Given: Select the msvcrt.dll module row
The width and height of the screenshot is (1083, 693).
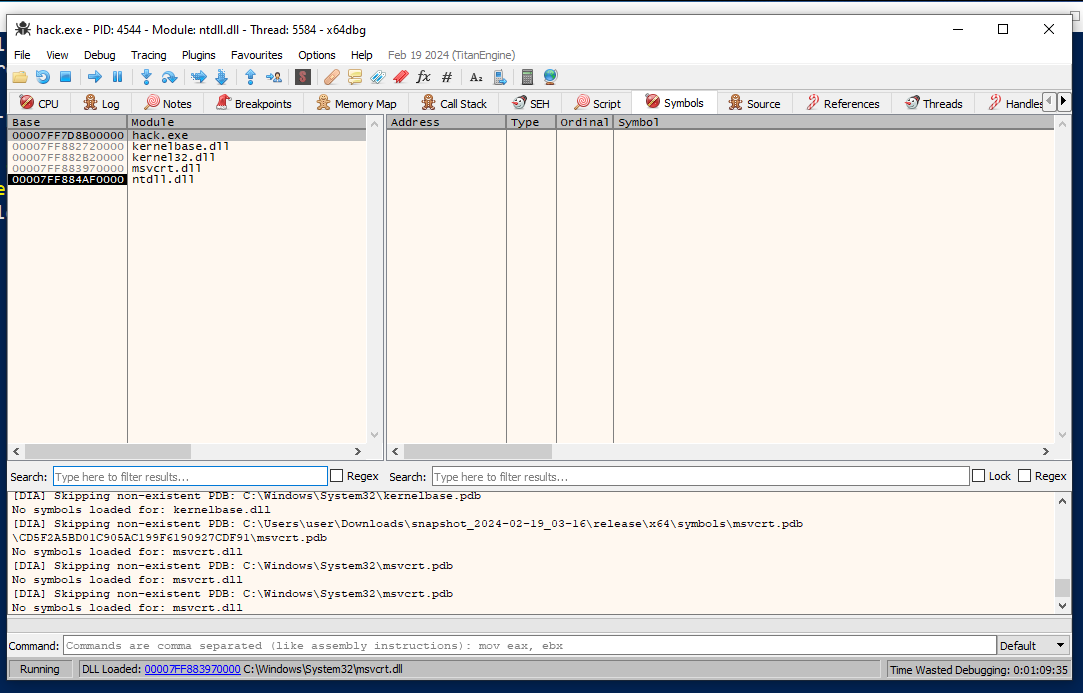Looking at the screenshot, I should click(187, 169).
